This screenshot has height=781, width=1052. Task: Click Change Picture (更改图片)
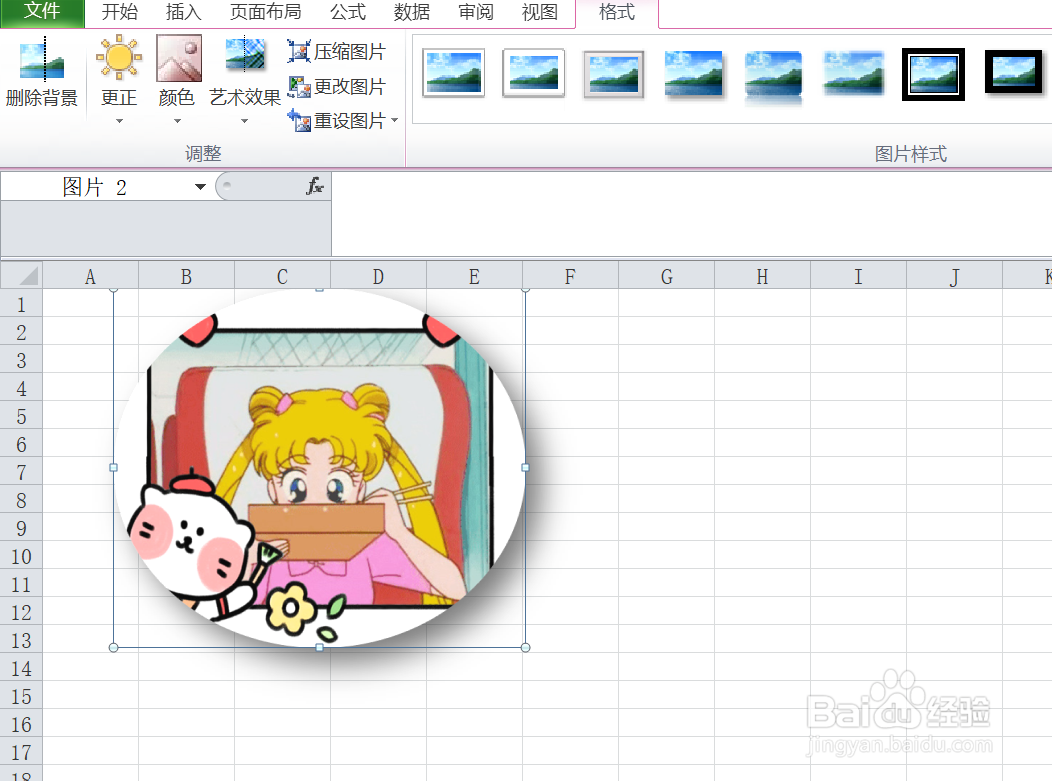click(336, 87)
